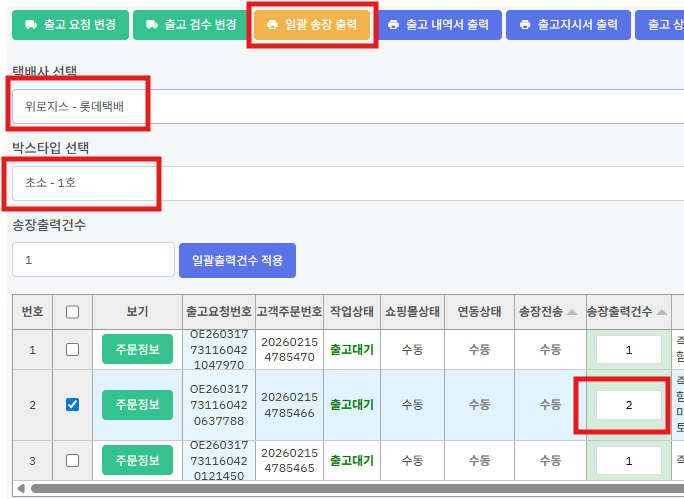Toggle the select-all checkbox in table header
This screenshot has width=684, height=499.
(72, 312)
